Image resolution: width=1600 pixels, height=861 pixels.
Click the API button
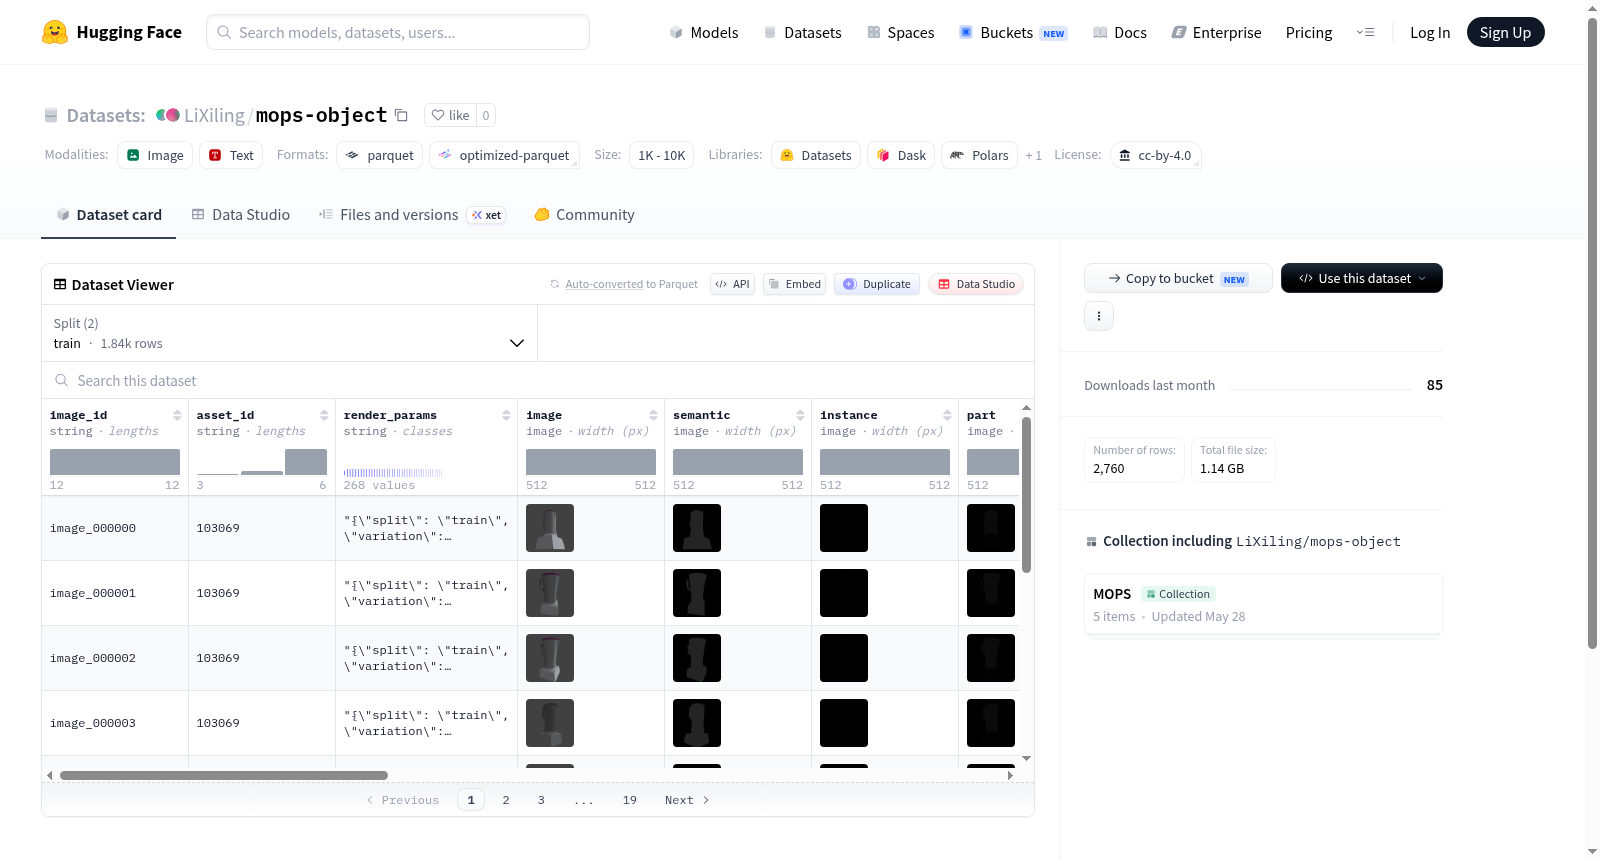(x=732, y=284)
